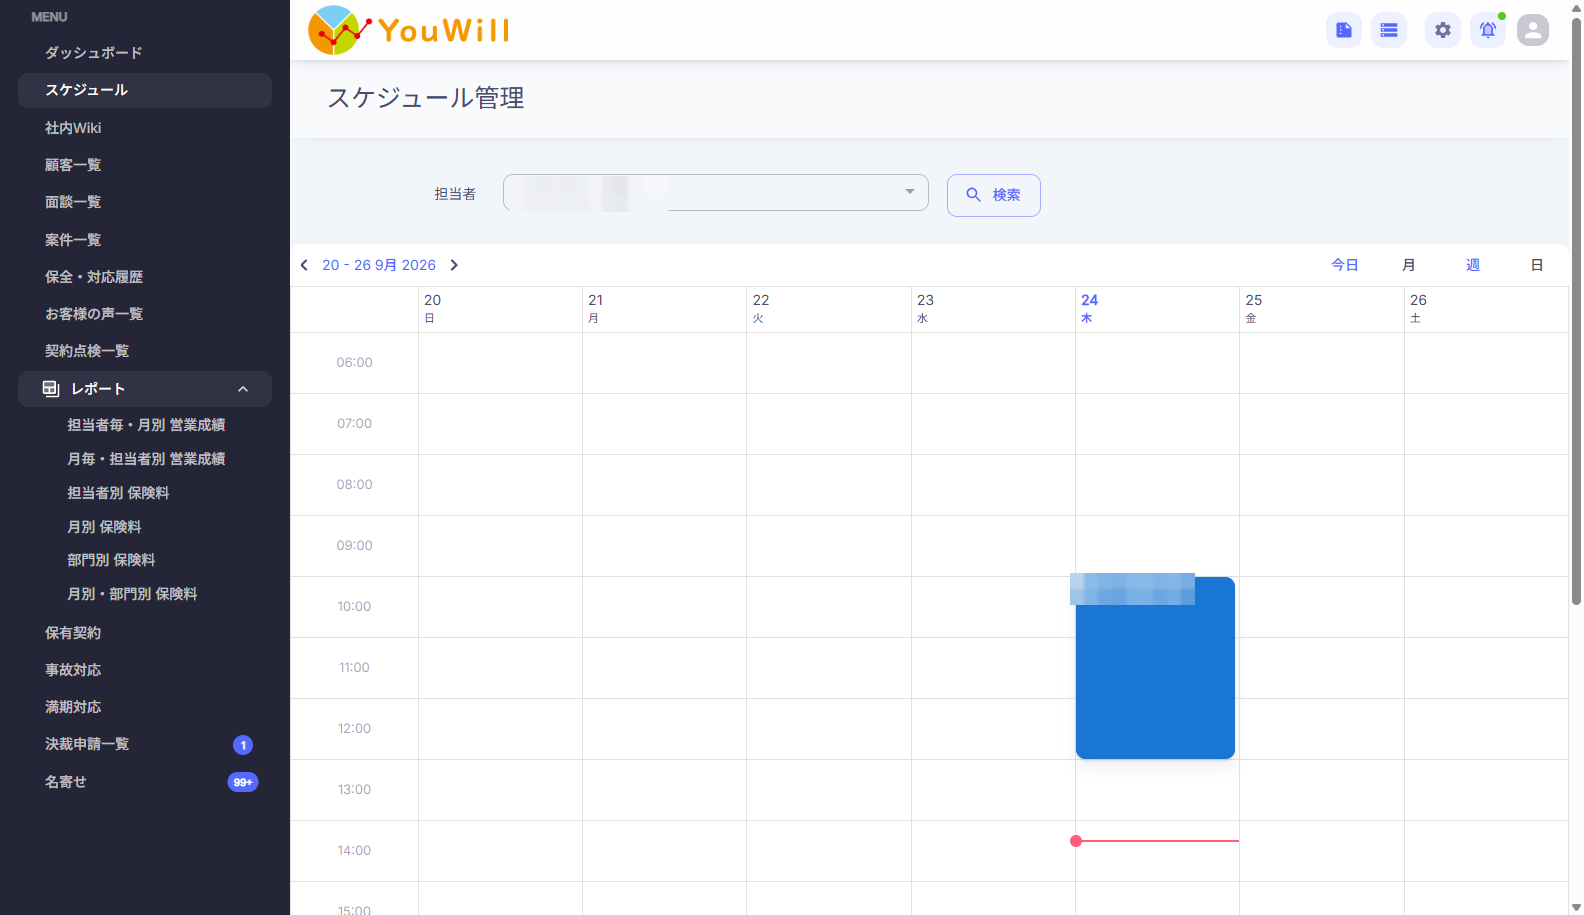Click the レポート table icon in the sidebar
Image resolution: width=1584 pixels, height=915 pixels.
51,389
